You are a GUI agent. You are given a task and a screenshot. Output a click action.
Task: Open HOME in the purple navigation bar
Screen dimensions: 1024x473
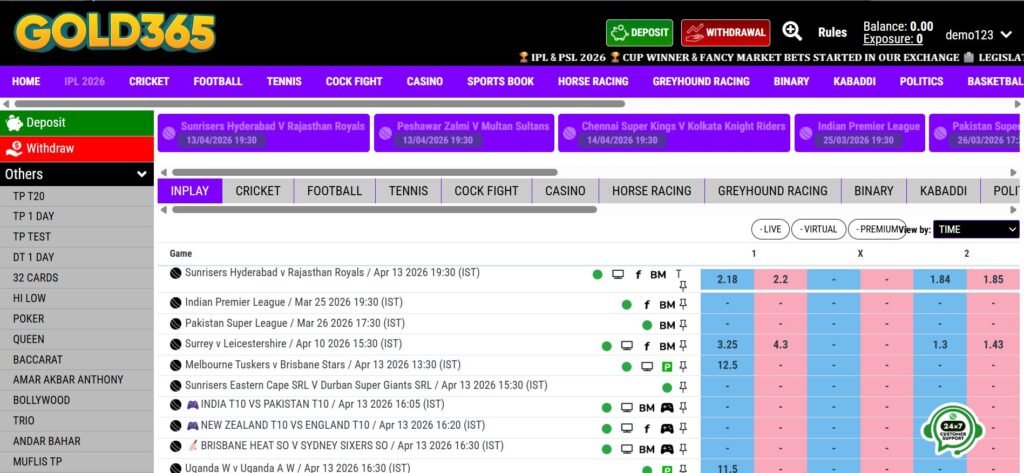tap(26, 82)
